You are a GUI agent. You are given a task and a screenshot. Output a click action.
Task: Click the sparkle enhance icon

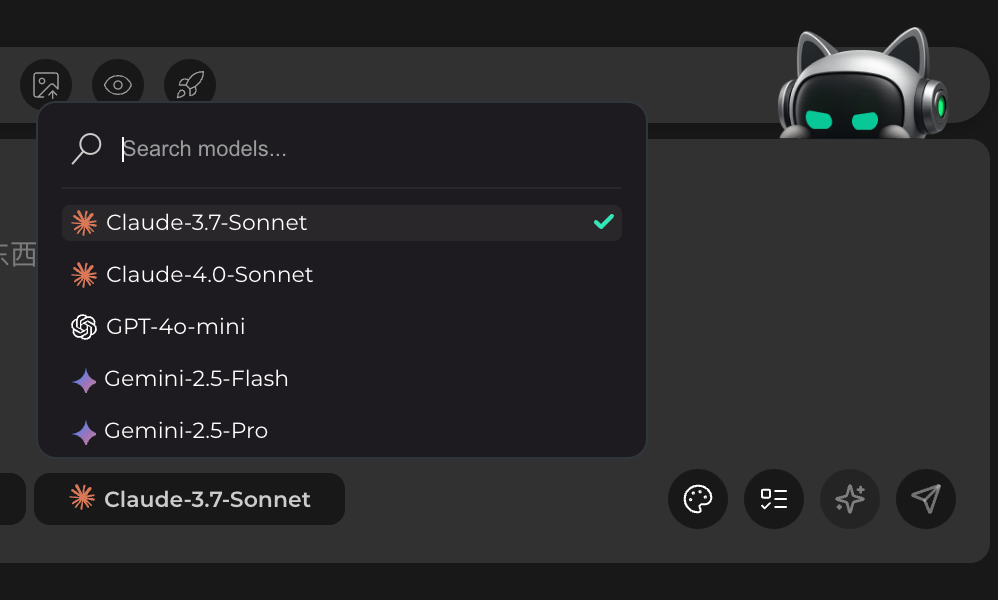point(850,499)
